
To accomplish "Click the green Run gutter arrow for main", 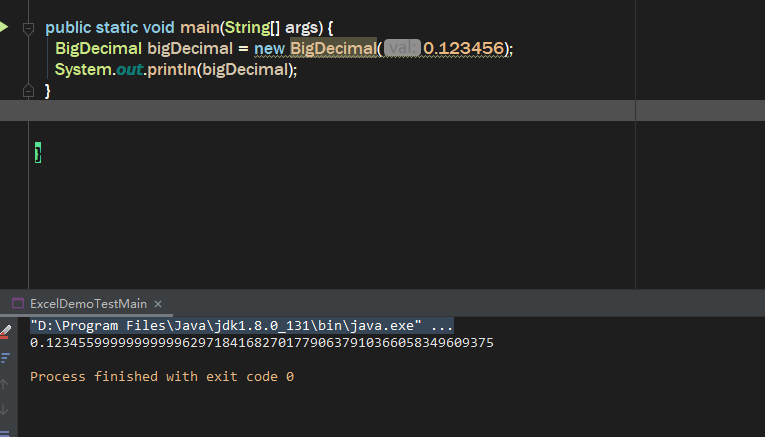I will (x=4, y=27).
